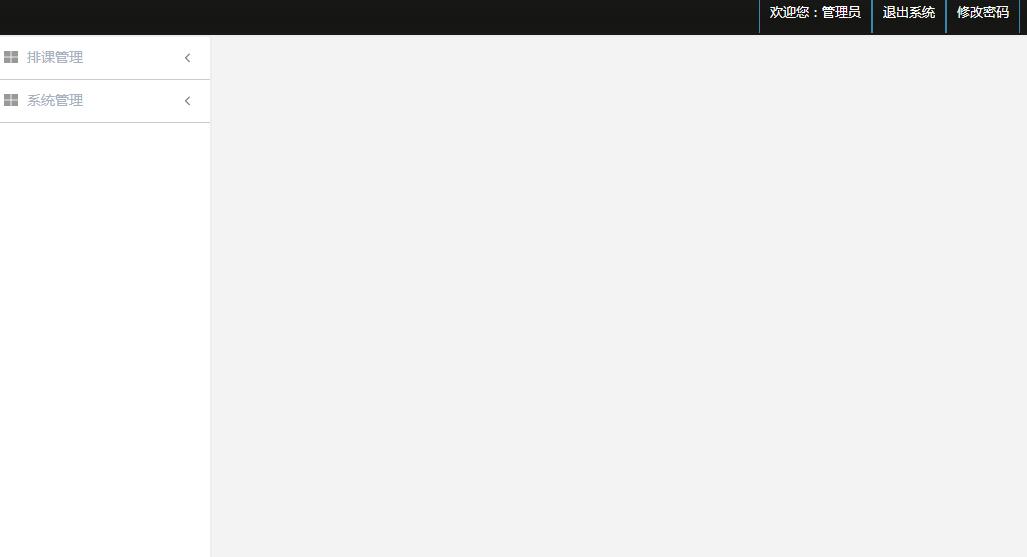Click the grid icon beside 系统管理
Viewport: 1027px width, 557px height.
[x=11, y=100]
